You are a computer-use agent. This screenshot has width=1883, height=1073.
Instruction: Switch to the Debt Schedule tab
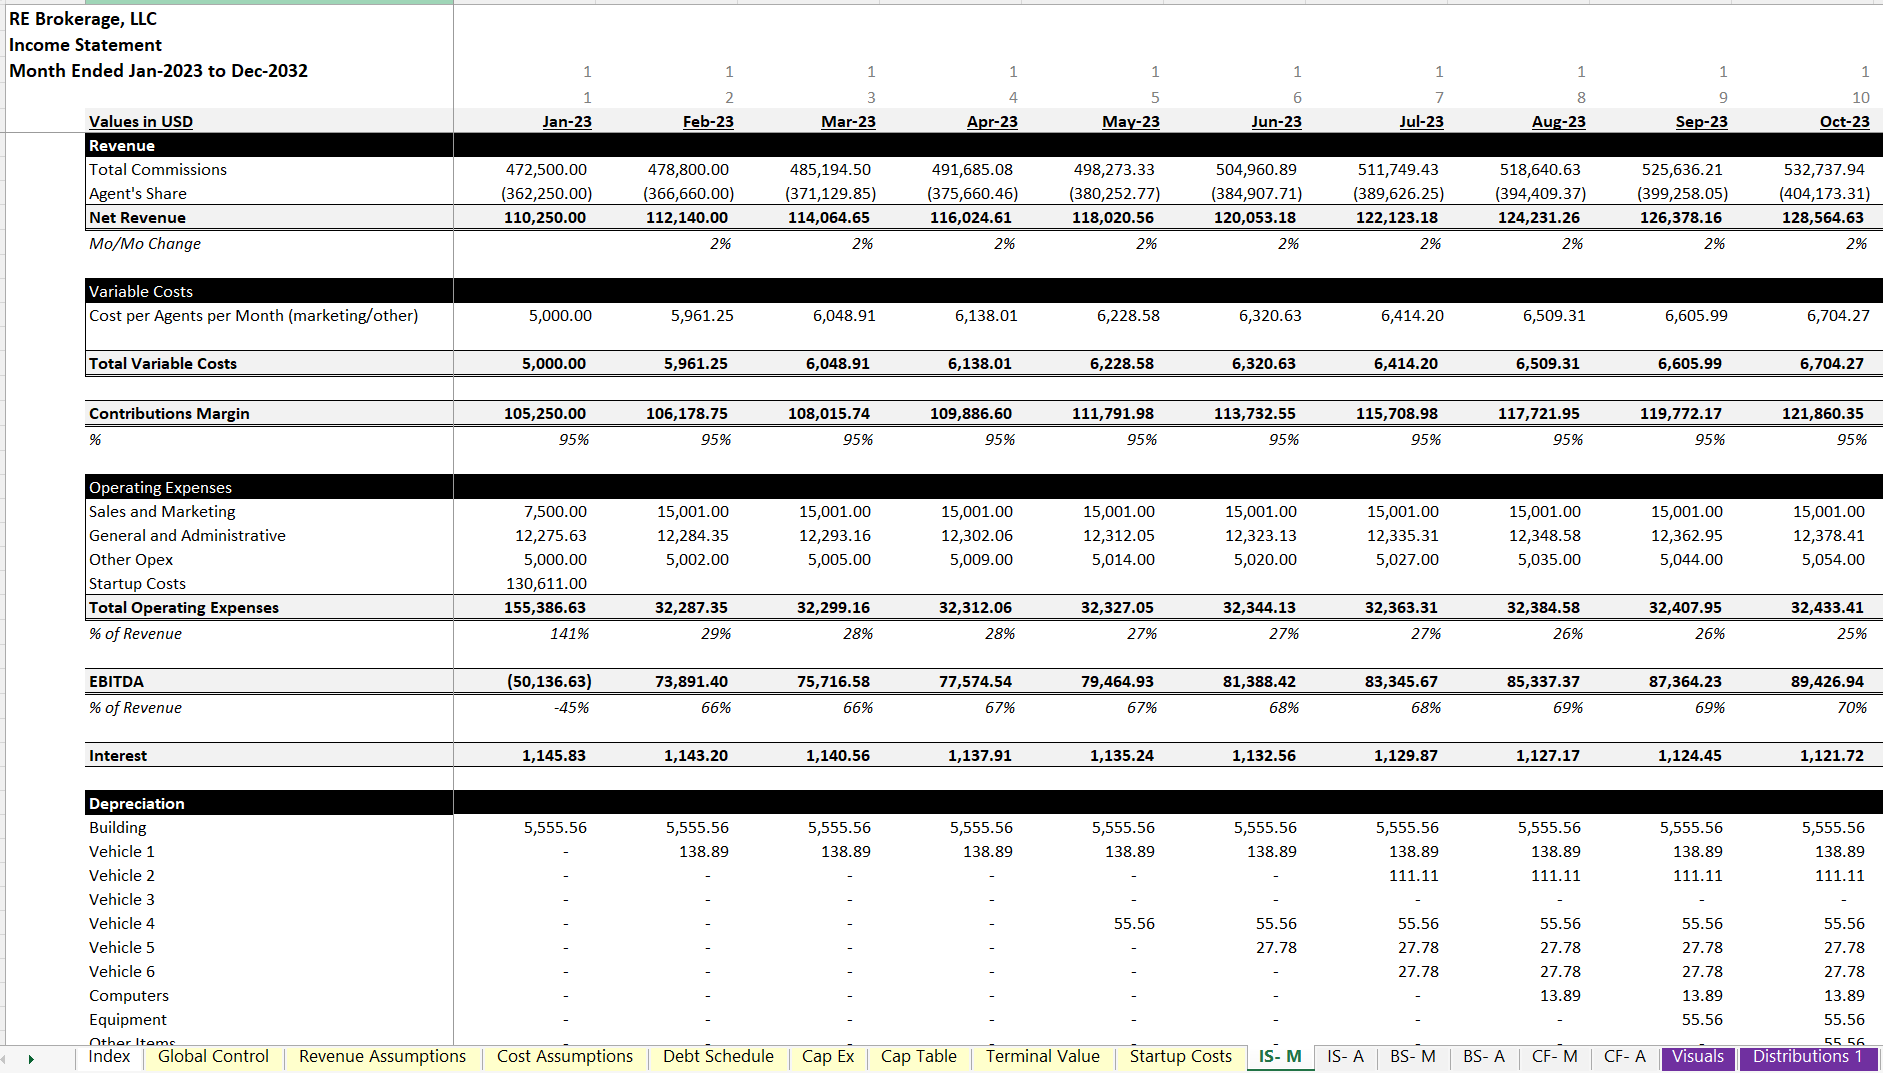[718, 1057]
